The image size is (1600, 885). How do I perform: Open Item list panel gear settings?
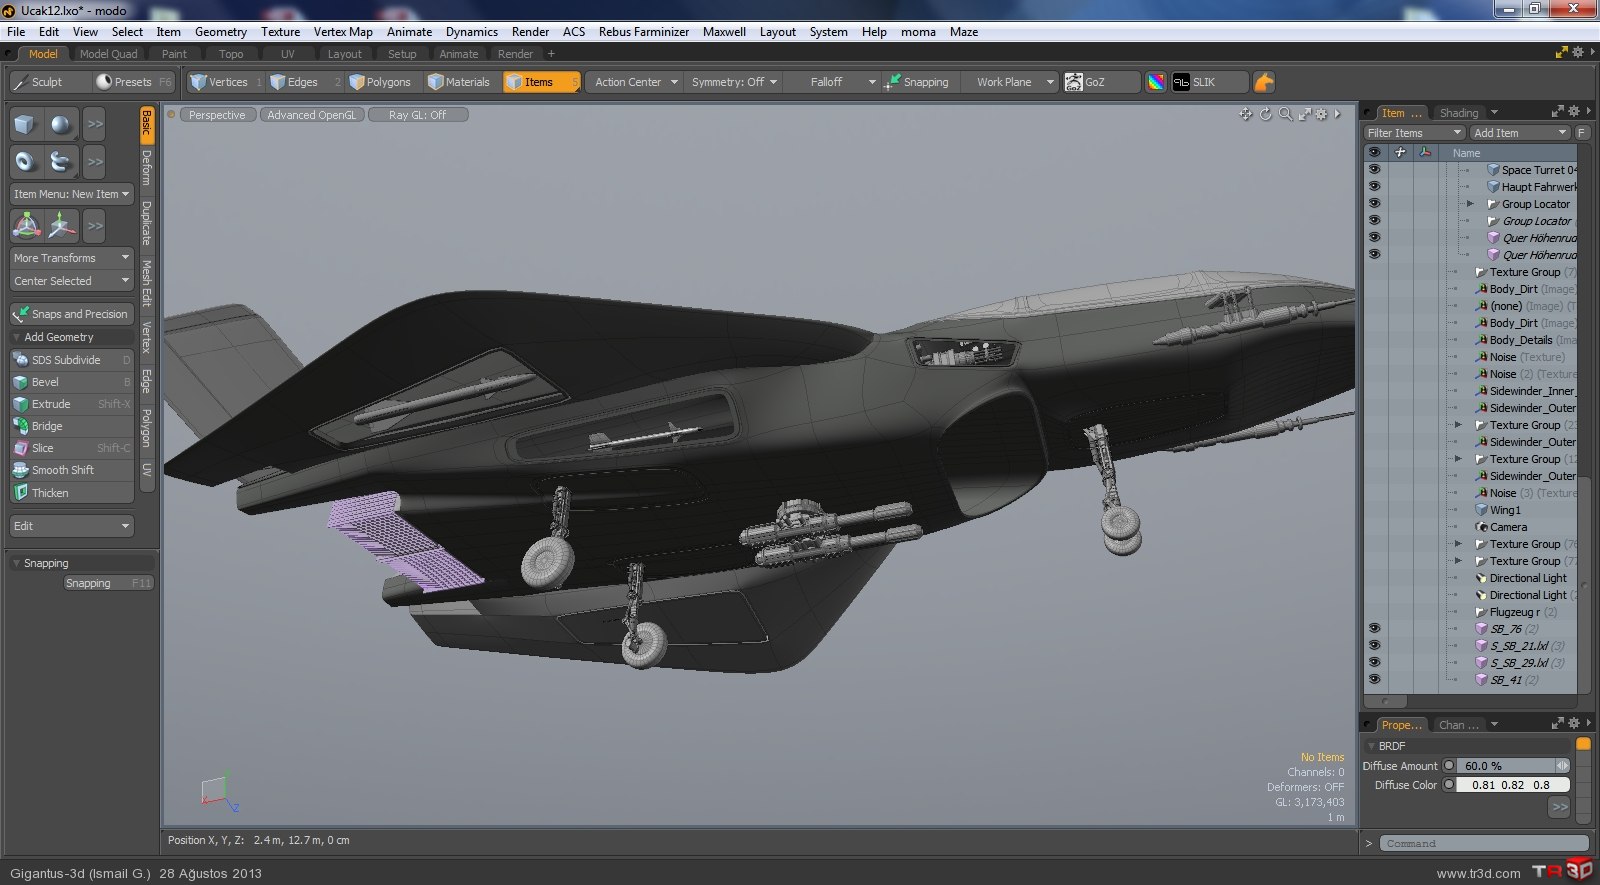pos(1574,112)
